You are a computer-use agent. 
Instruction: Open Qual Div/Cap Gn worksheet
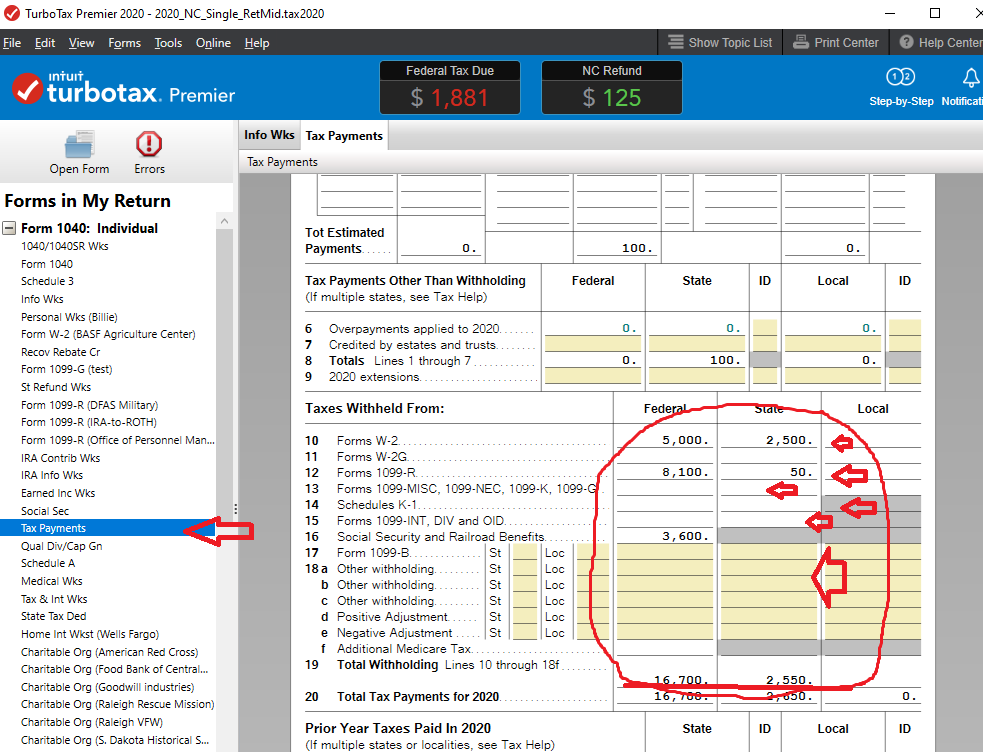click(x=61, y=546)
